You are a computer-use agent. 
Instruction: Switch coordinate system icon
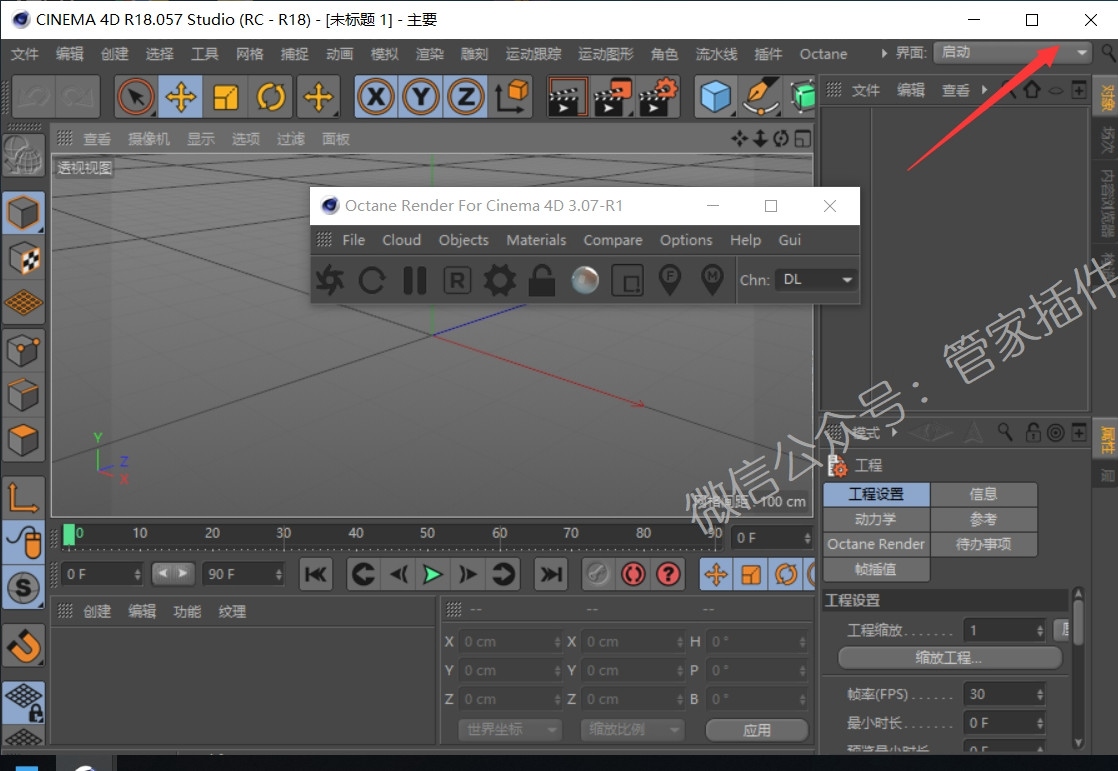[511, 96]
